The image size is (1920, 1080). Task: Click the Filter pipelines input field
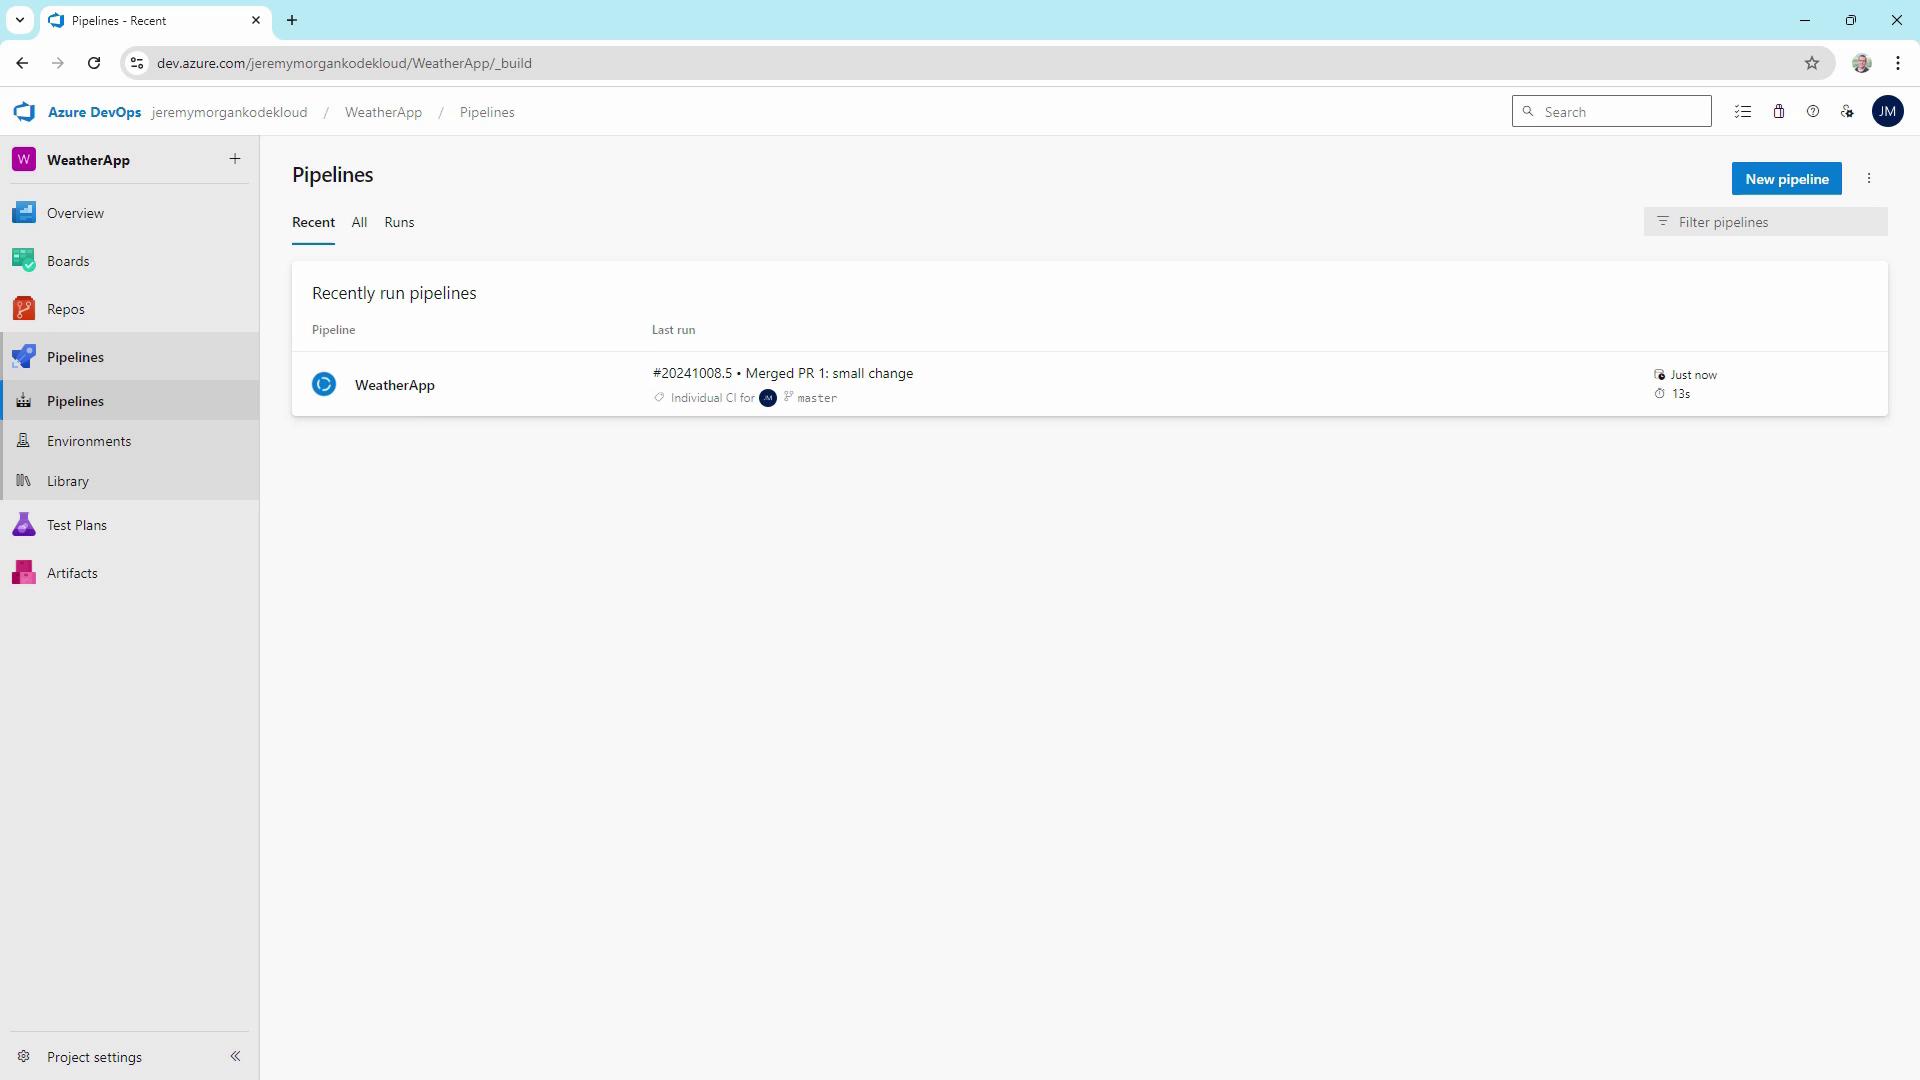1775,222
